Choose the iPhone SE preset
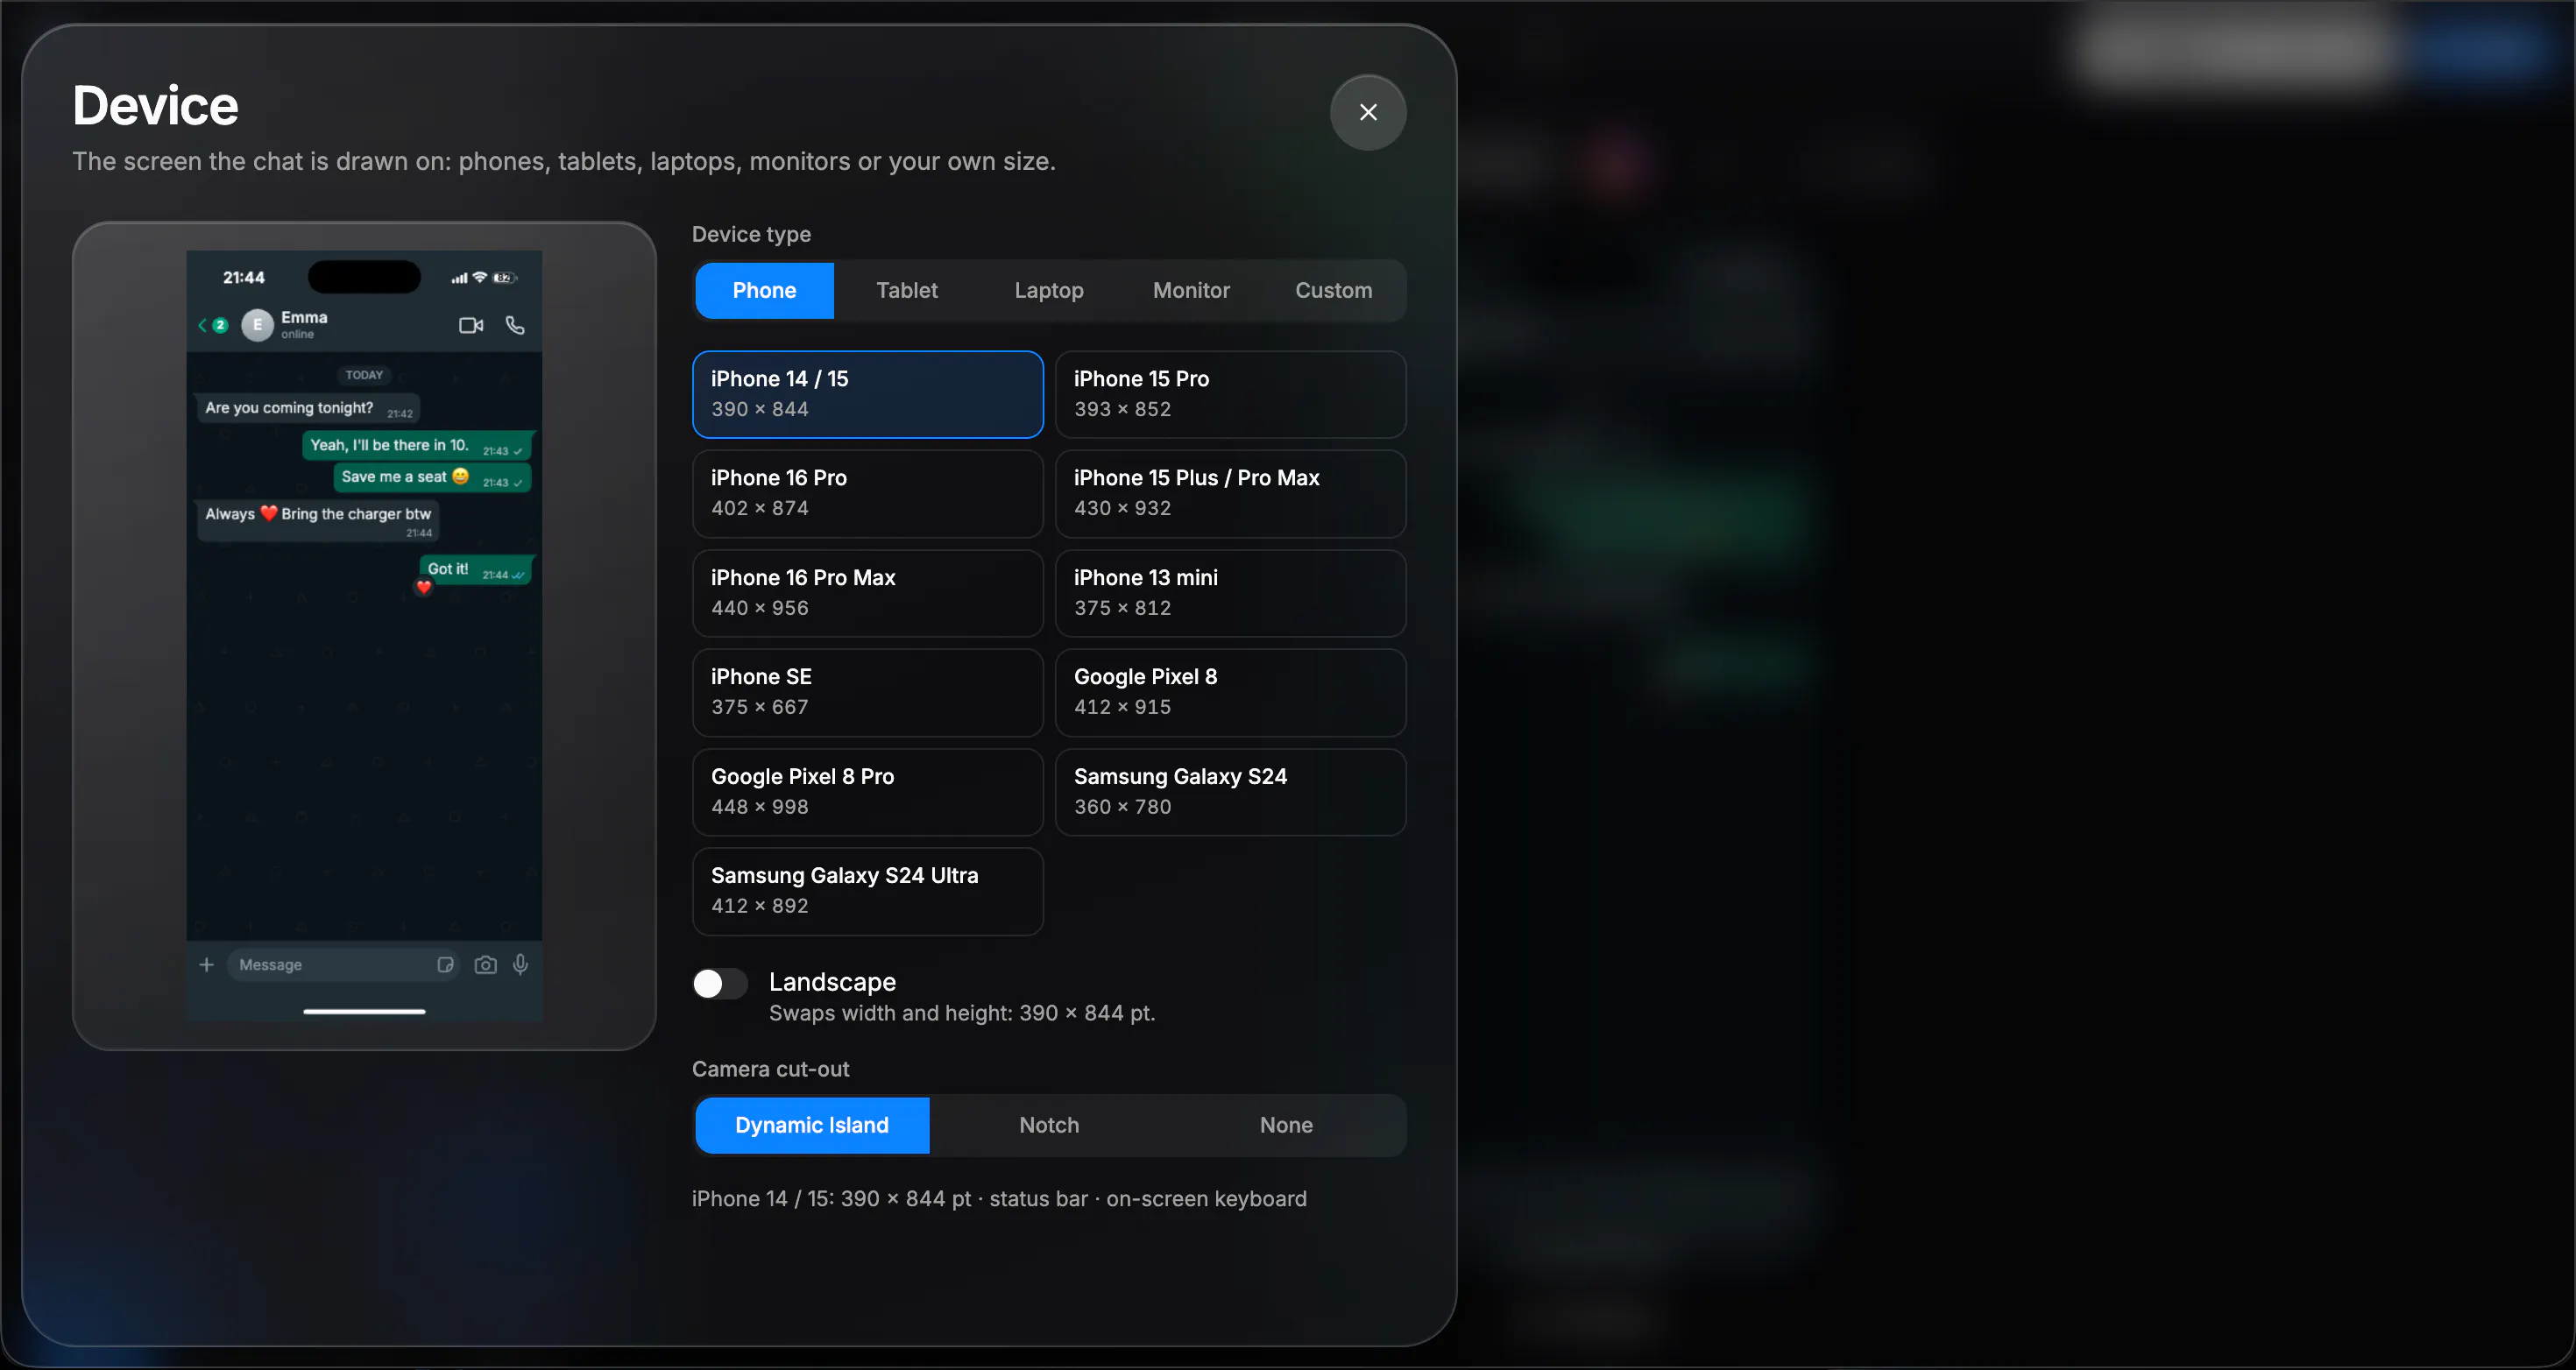 pos(867,692)
